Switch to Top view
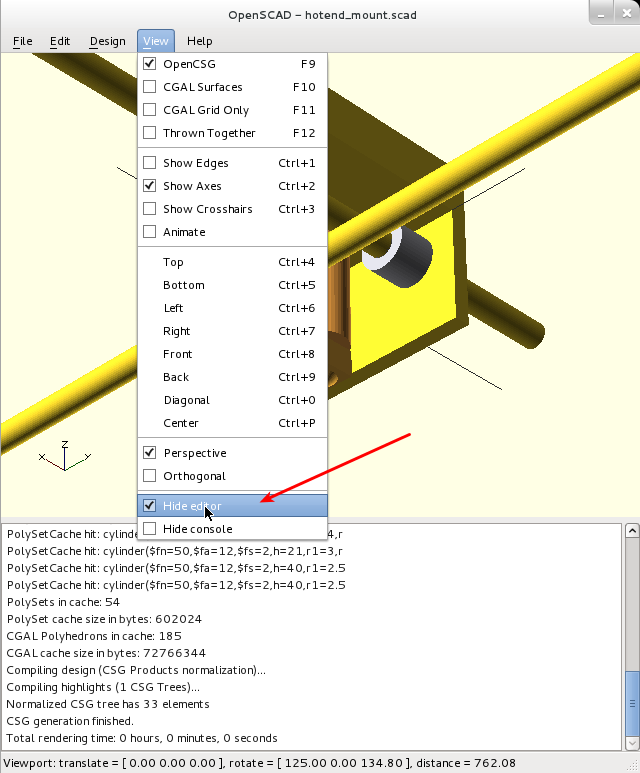The width and height of the screenshot is (640, 773). tap(232, 262)
